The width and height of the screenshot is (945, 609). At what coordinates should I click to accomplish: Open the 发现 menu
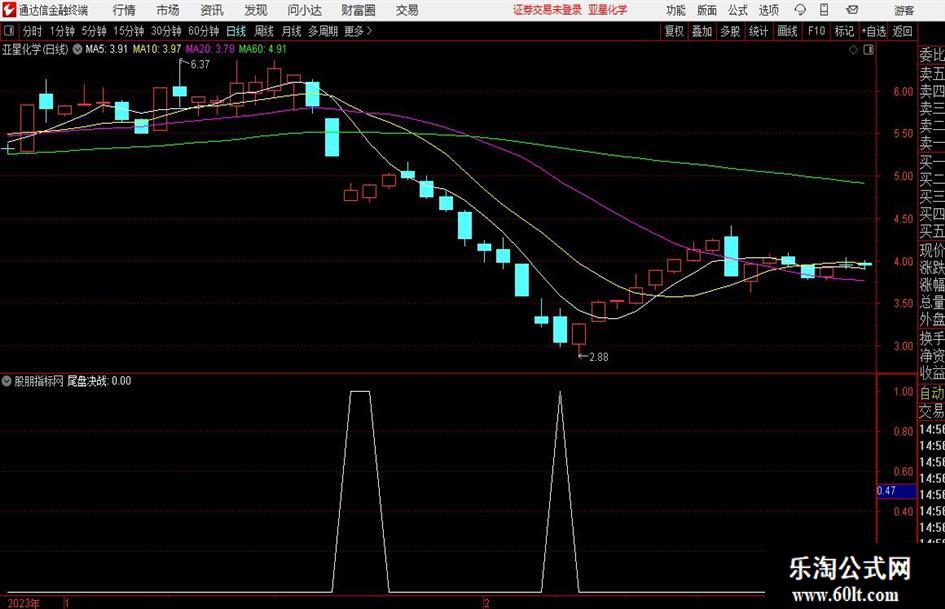[256, 10]
